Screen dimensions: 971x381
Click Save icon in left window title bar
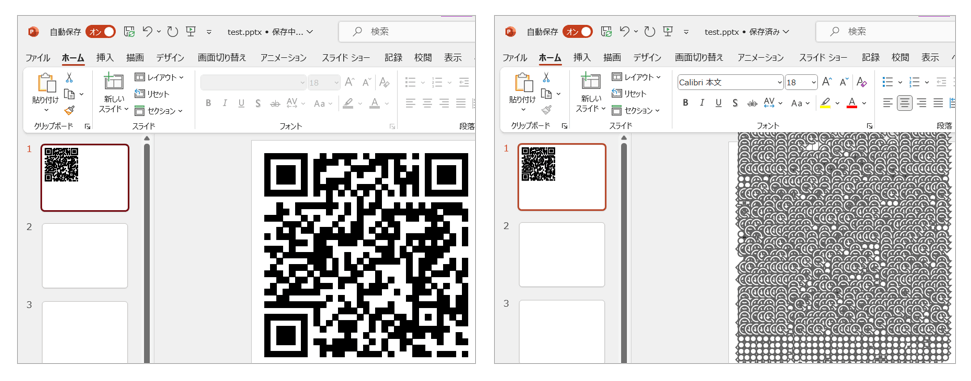click(x=129, y=32)
